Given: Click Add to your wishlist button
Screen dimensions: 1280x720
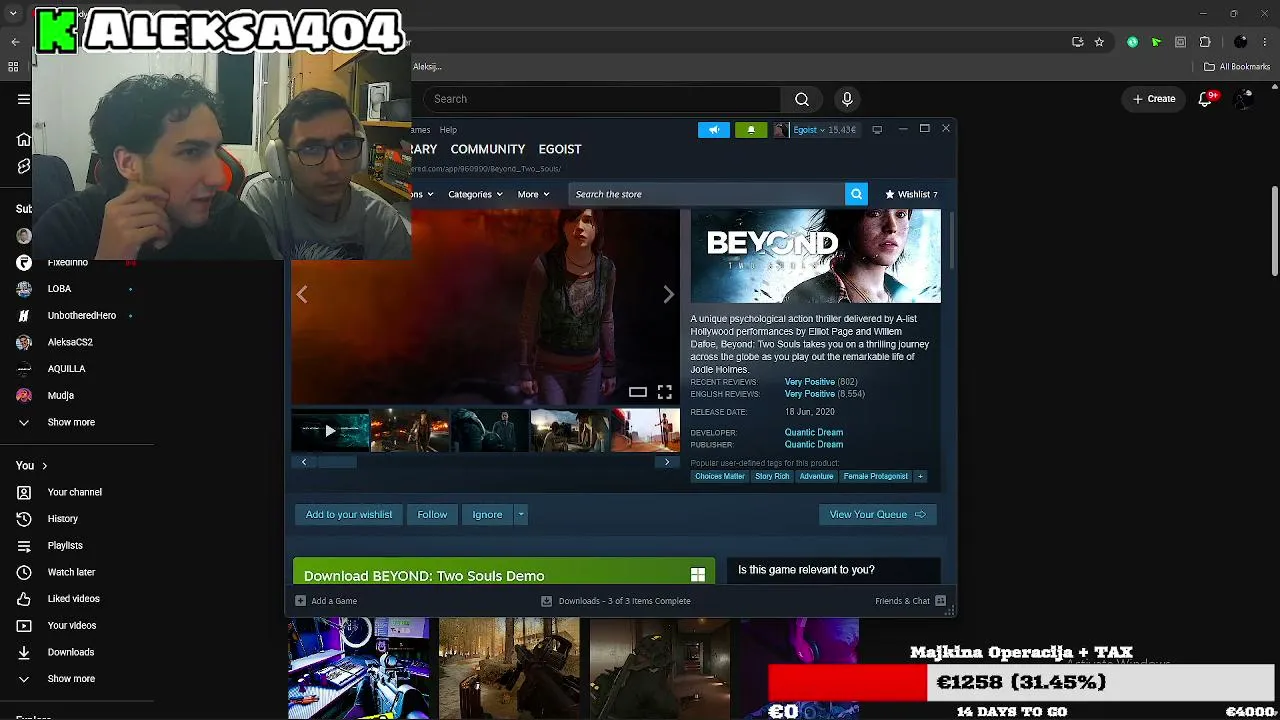Looking at the screenshot, I should [x=349, y=514].
